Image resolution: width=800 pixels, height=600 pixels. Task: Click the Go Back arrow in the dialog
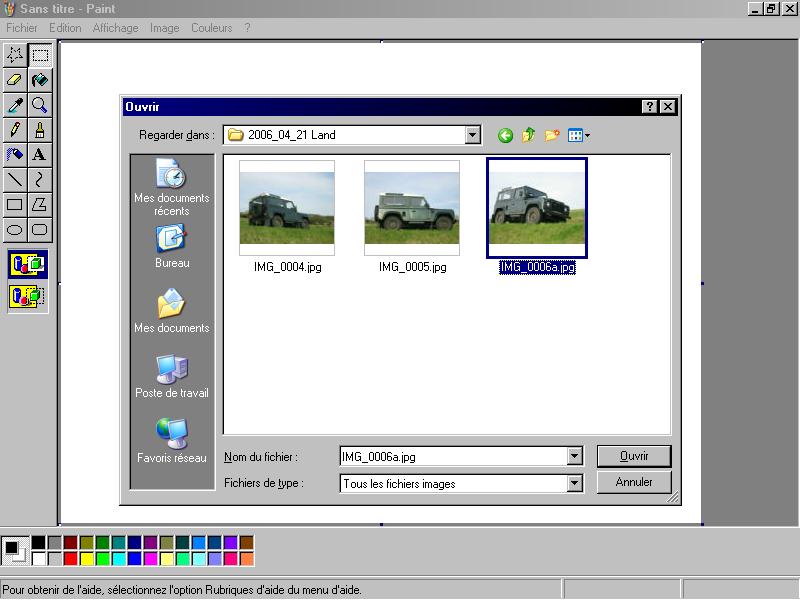[x=505, y=135]
